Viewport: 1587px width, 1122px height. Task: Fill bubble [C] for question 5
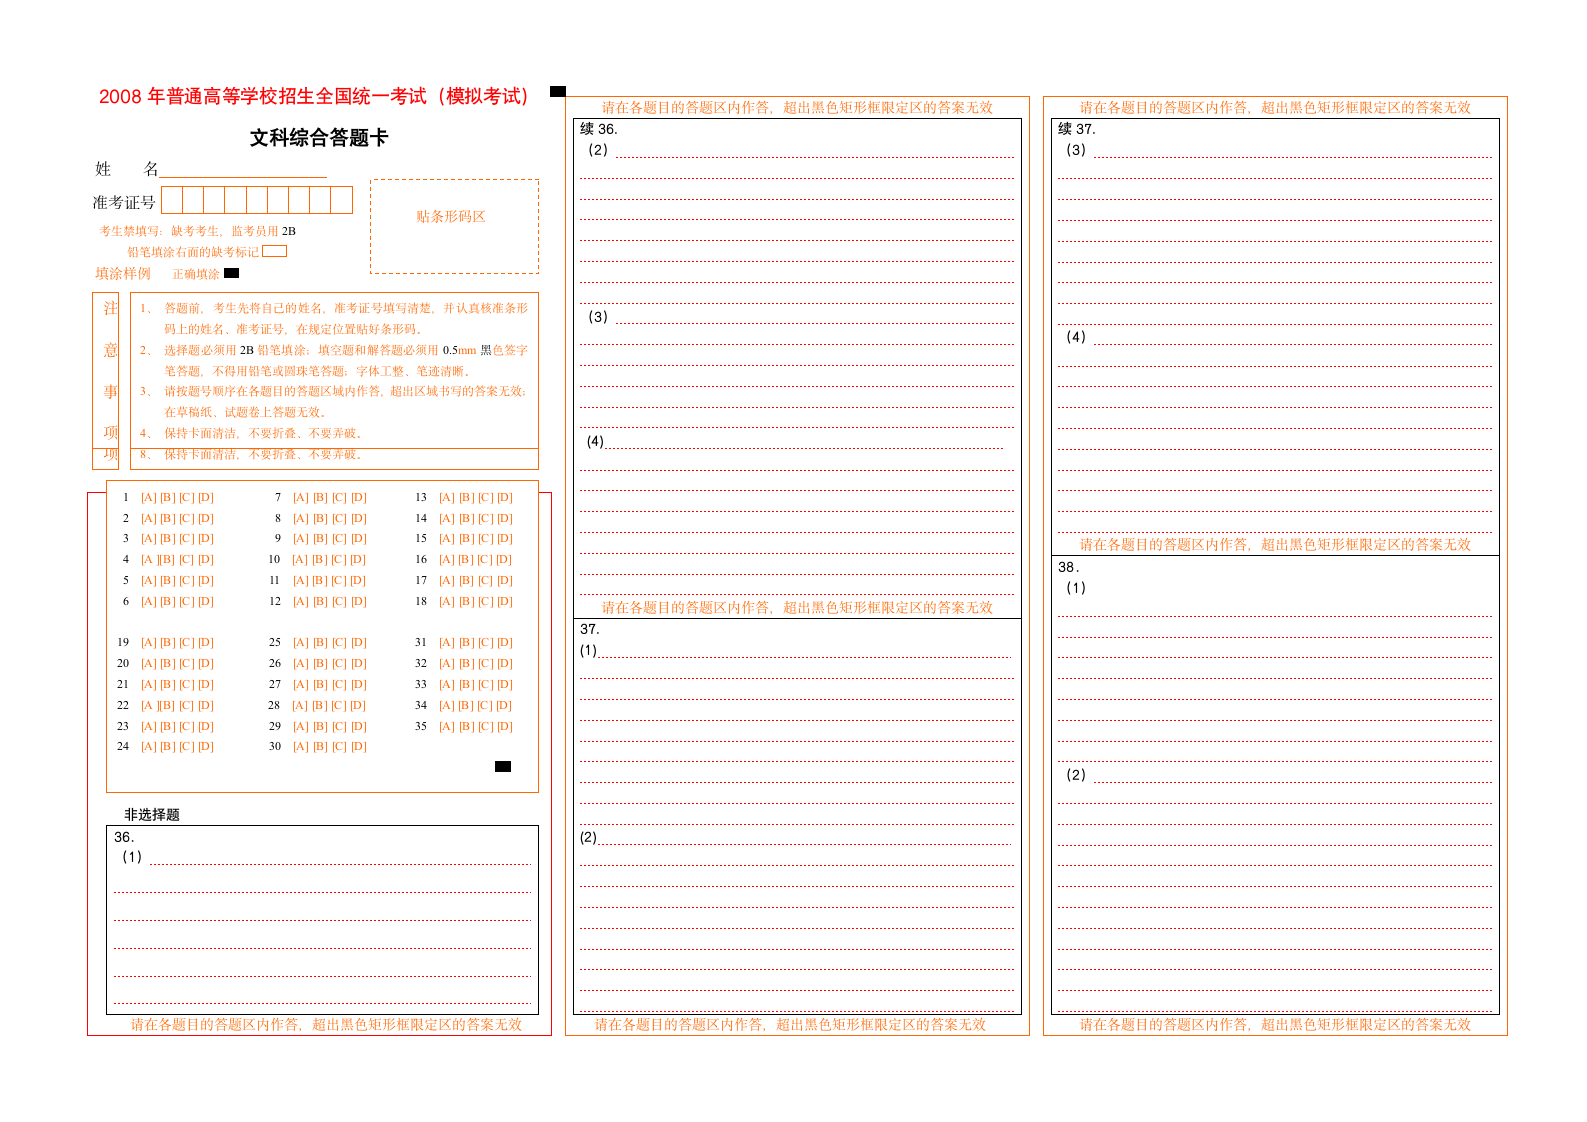pos(186,580)
